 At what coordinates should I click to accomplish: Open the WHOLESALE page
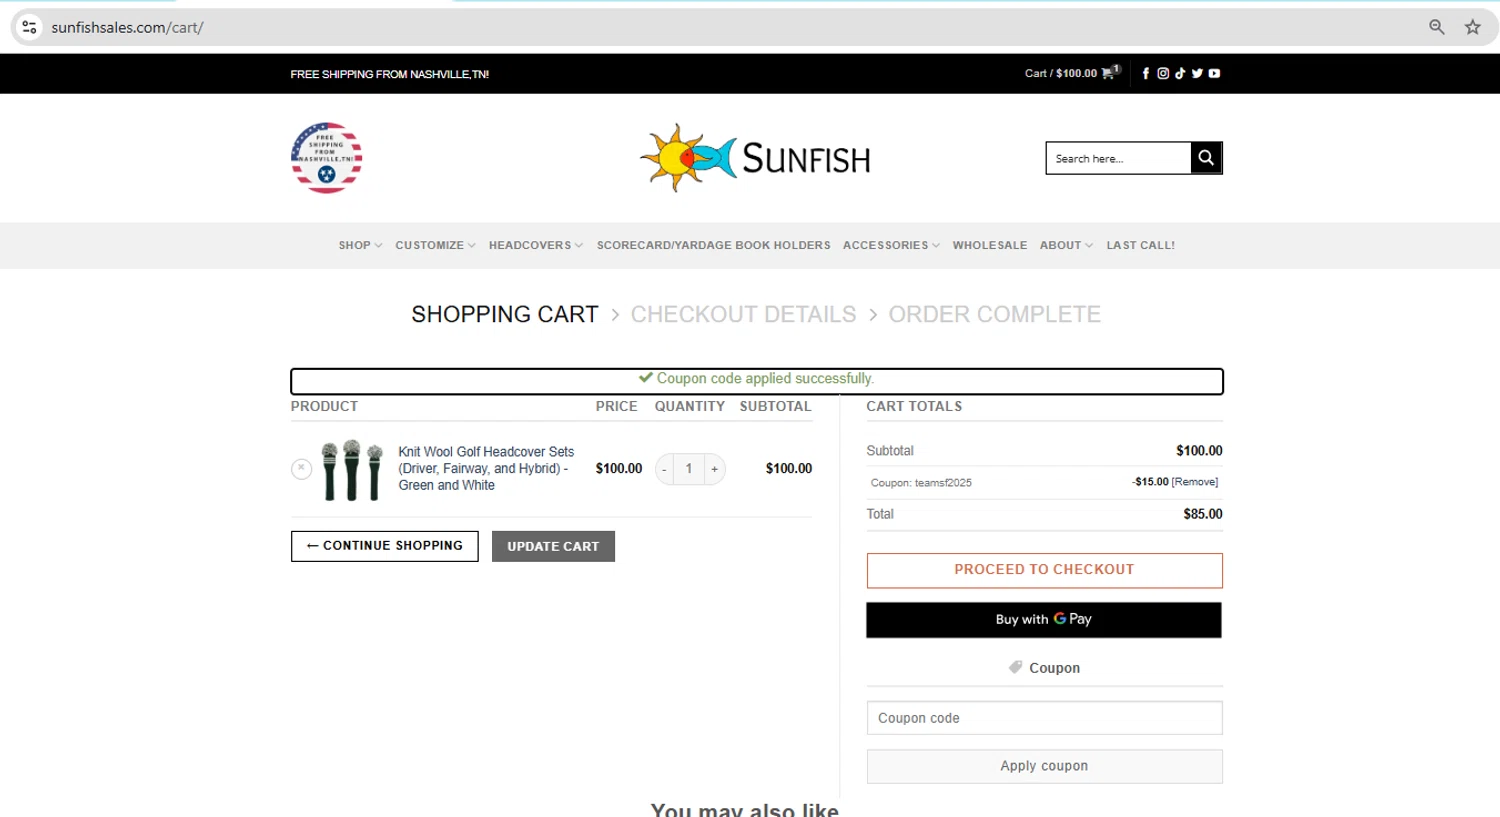tap(989, 245)
